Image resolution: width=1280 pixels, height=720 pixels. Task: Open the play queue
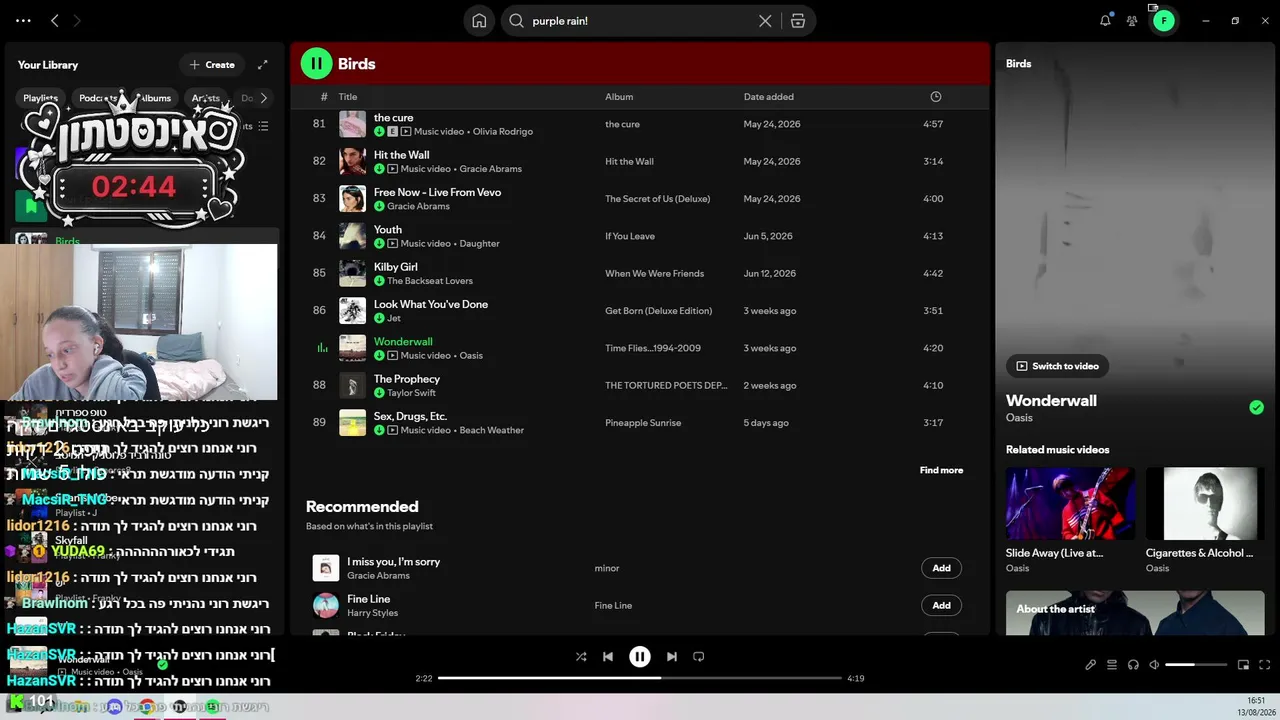click(1112, 665)
